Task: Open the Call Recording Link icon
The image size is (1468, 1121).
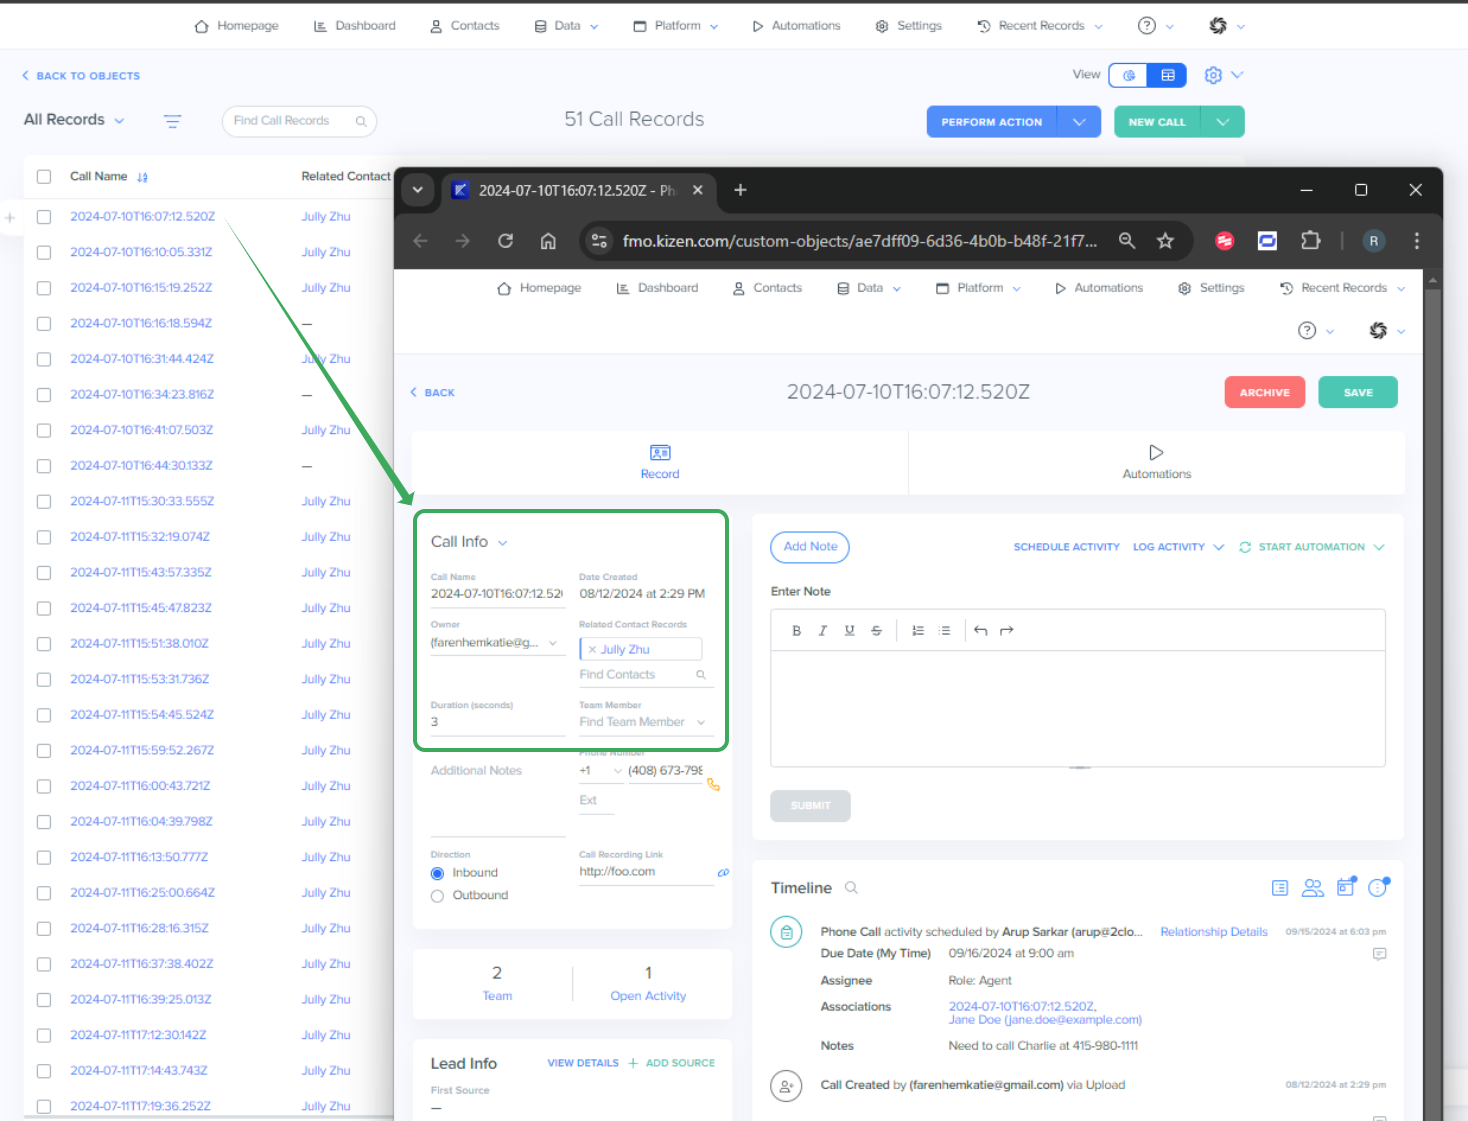Action: (x=723, y=873)
